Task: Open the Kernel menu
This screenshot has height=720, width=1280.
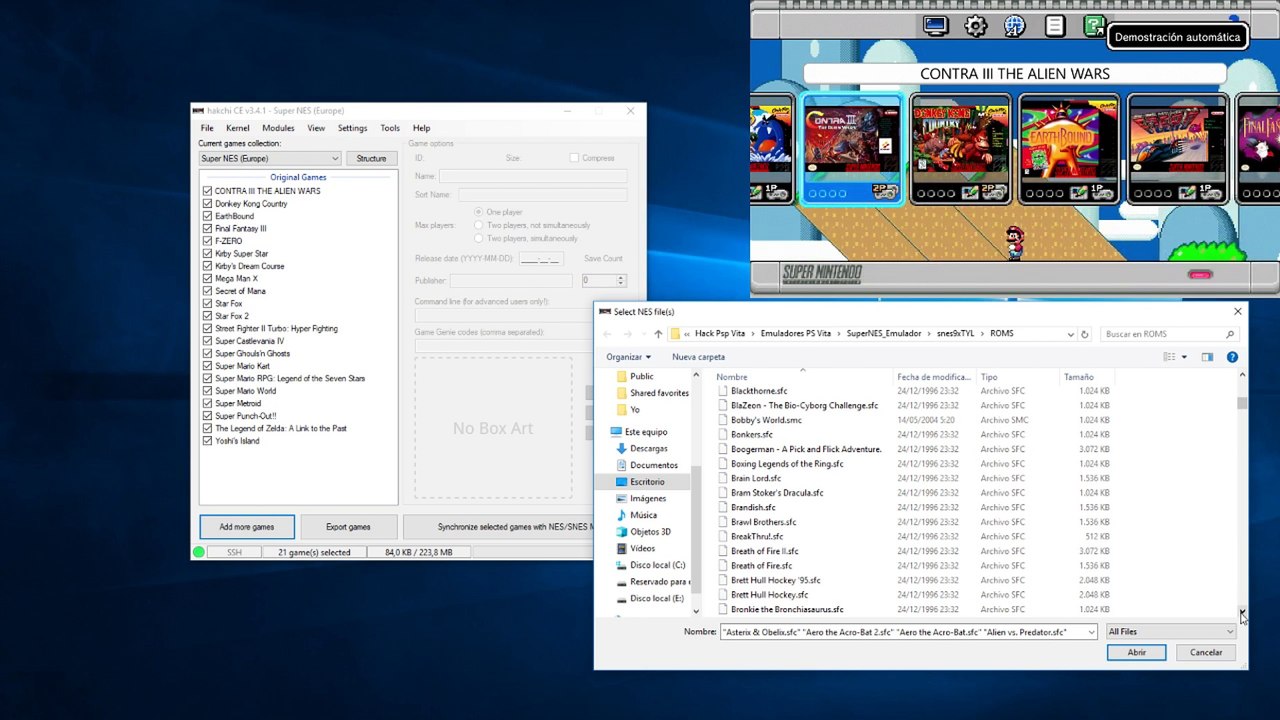Action: [x=238, y=128]
